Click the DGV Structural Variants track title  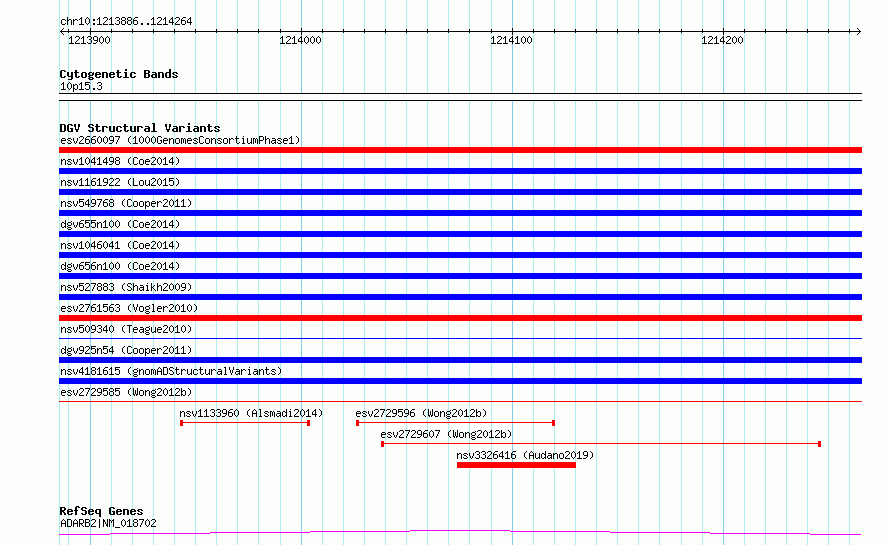click(140, 128)
